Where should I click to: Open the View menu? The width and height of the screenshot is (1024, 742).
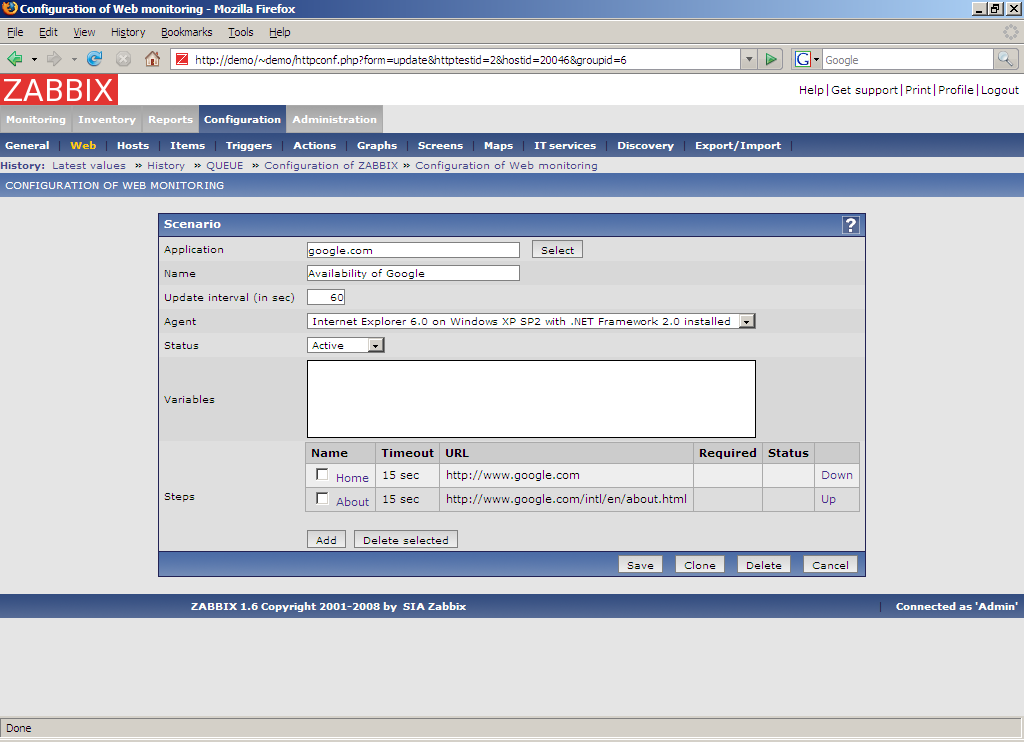coord(84,32)
